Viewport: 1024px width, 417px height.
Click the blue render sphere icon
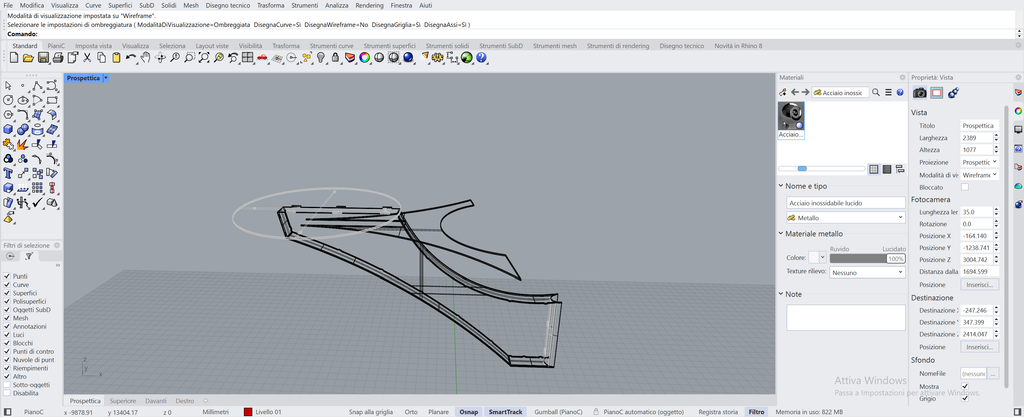(x=408, y=58)
